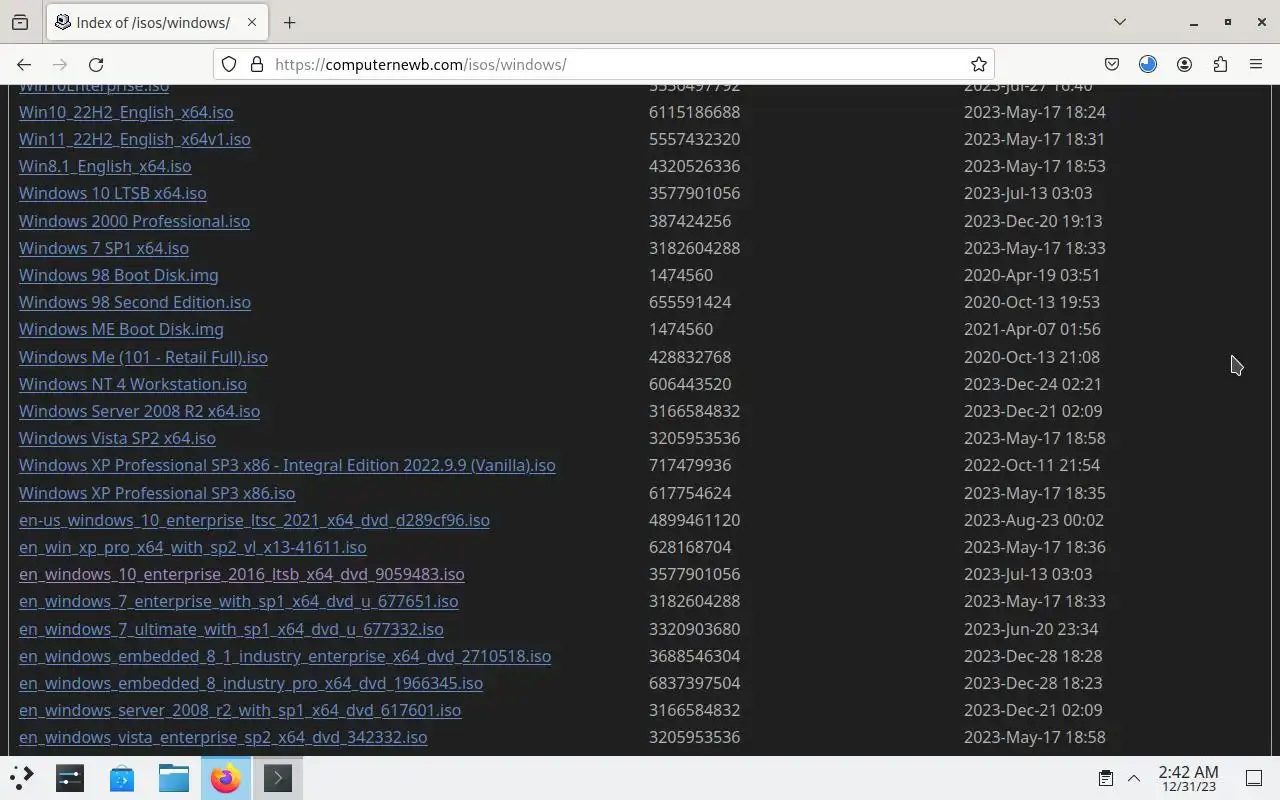Viewport: 1280px width, 800px height.
Task: Select file size 717479936
Action: 690,465
